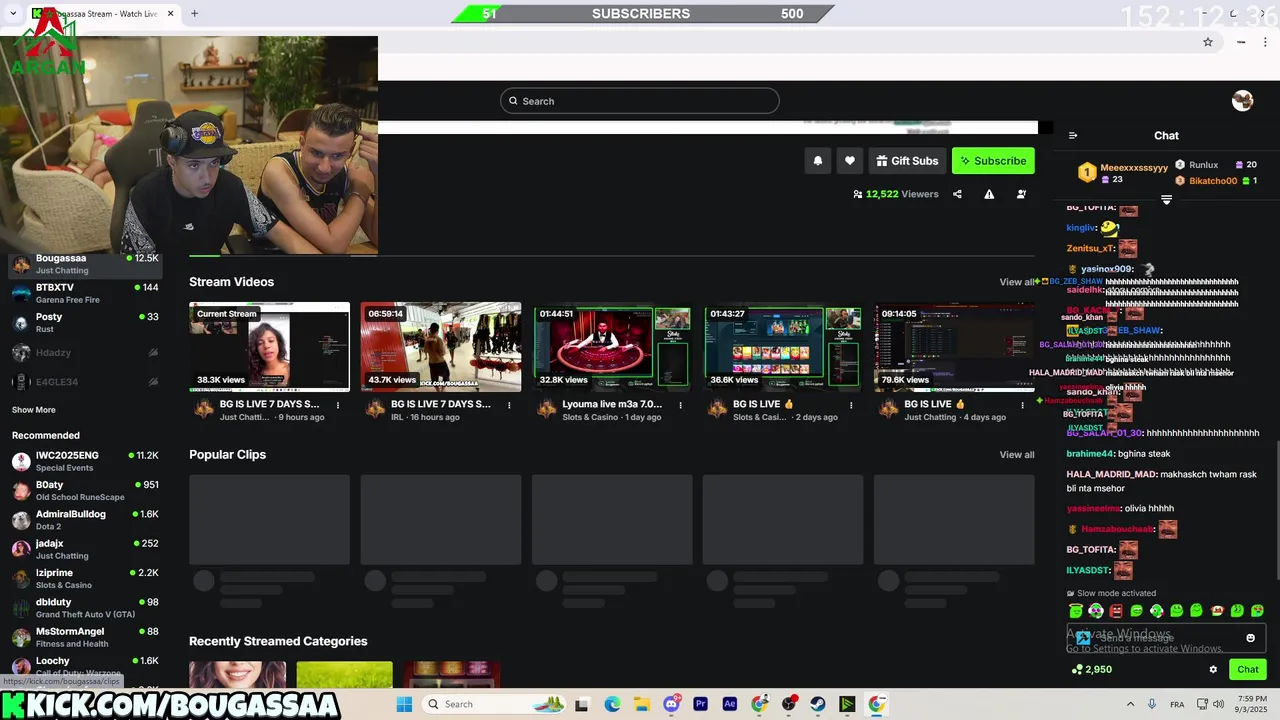Screen dimensions: 1280x720
Task: Click the heart follow icon
Action: tap(850, 161)
